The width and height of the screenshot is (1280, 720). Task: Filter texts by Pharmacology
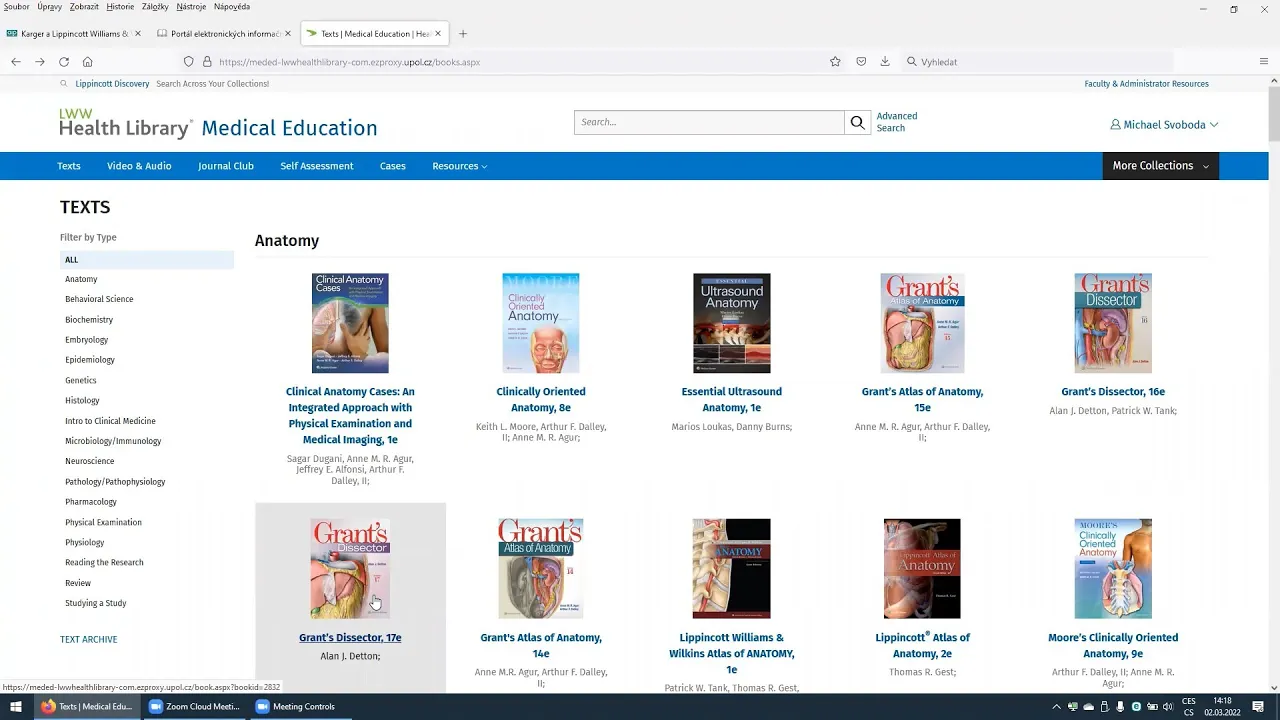[x=91, y=502]
